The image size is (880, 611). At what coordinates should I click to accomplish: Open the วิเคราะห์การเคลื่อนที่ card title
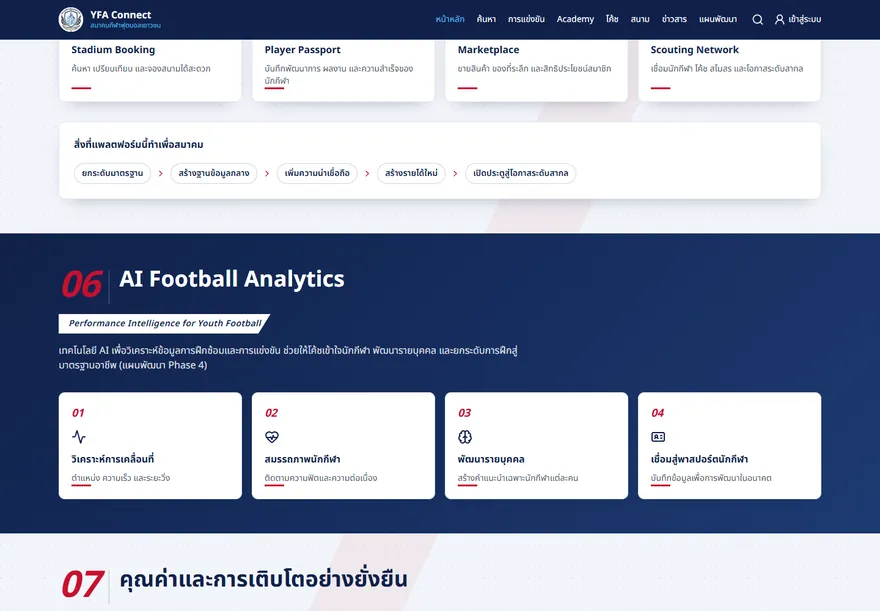[112, 459]
